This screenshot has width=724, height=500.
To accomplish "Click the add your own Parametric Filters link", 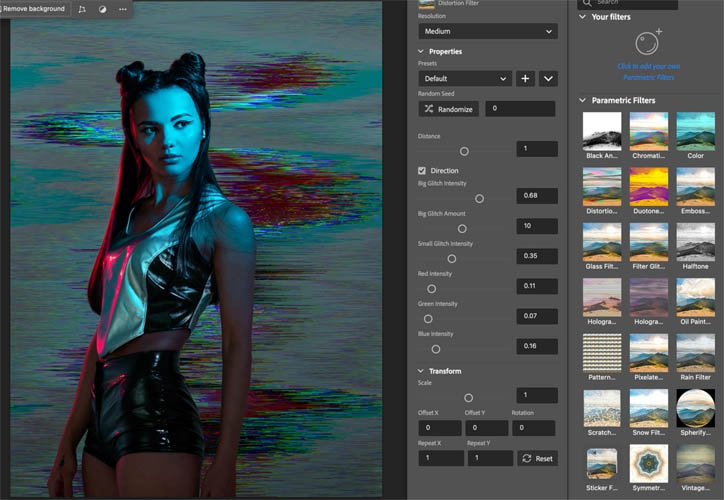I will [648, 72].
